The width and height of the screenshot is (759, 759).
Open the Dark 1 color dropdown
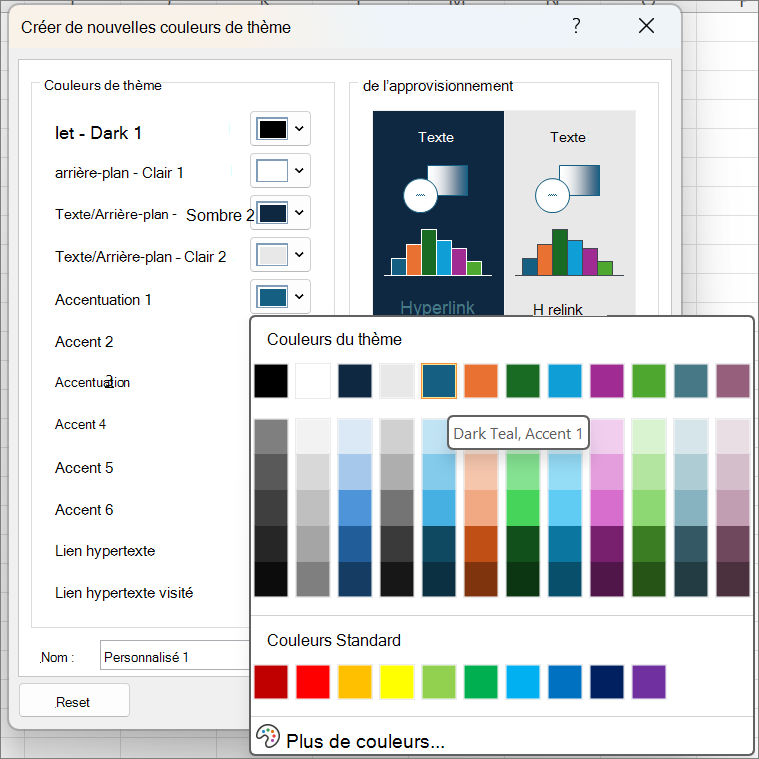pos(280,129)
